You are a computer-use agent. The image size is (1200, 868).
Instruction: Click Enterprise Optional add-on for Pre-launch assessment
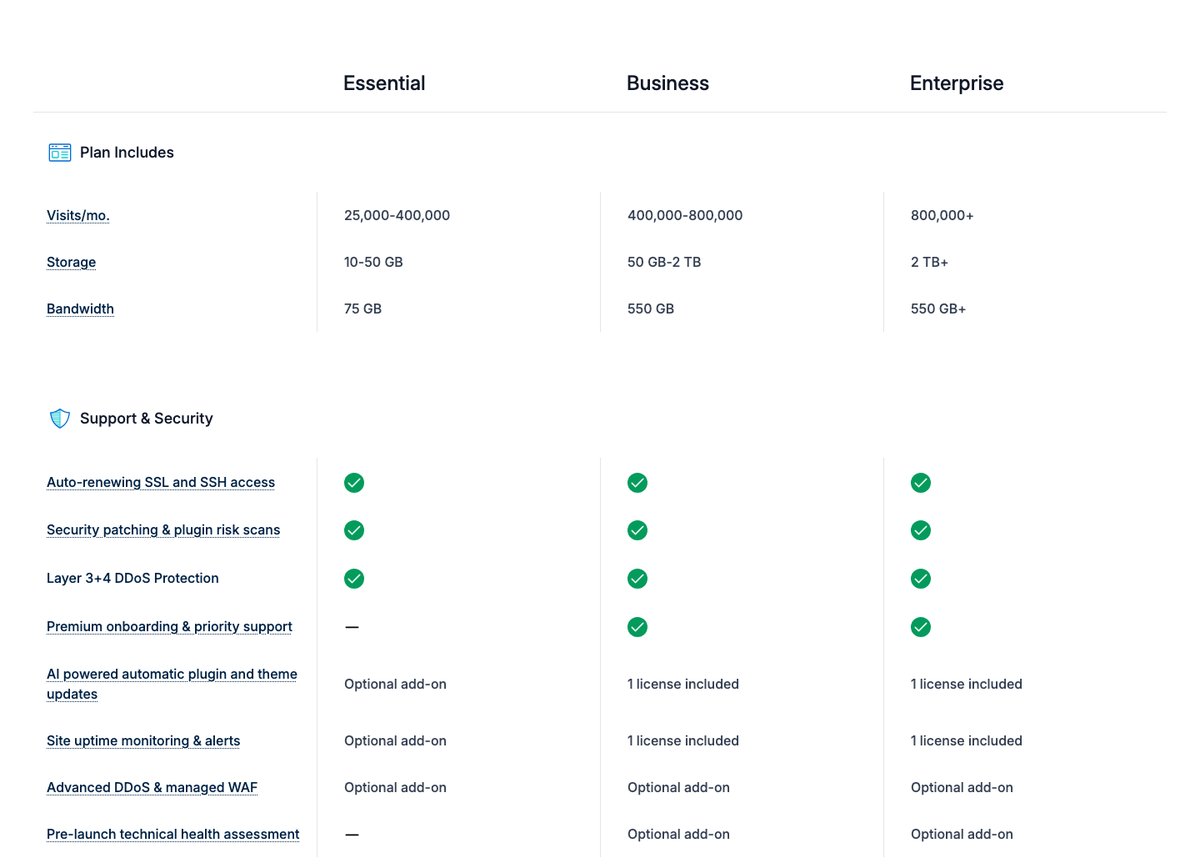[x=962, y=834]
